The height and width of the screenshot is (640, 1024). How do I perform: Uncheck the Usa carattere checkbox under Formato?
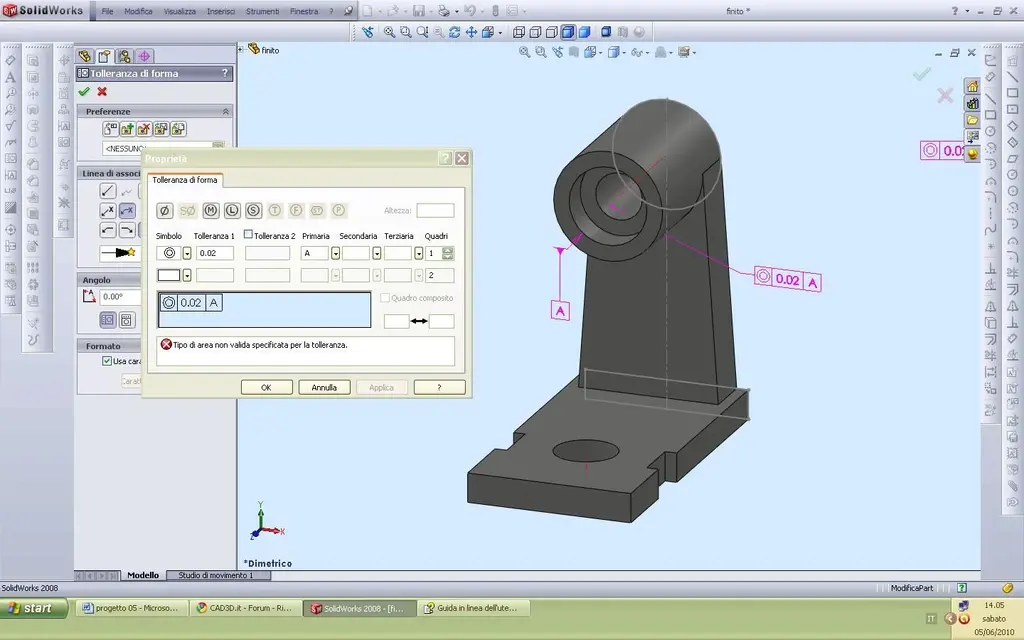pyautogui.click(x=107, y=360)
